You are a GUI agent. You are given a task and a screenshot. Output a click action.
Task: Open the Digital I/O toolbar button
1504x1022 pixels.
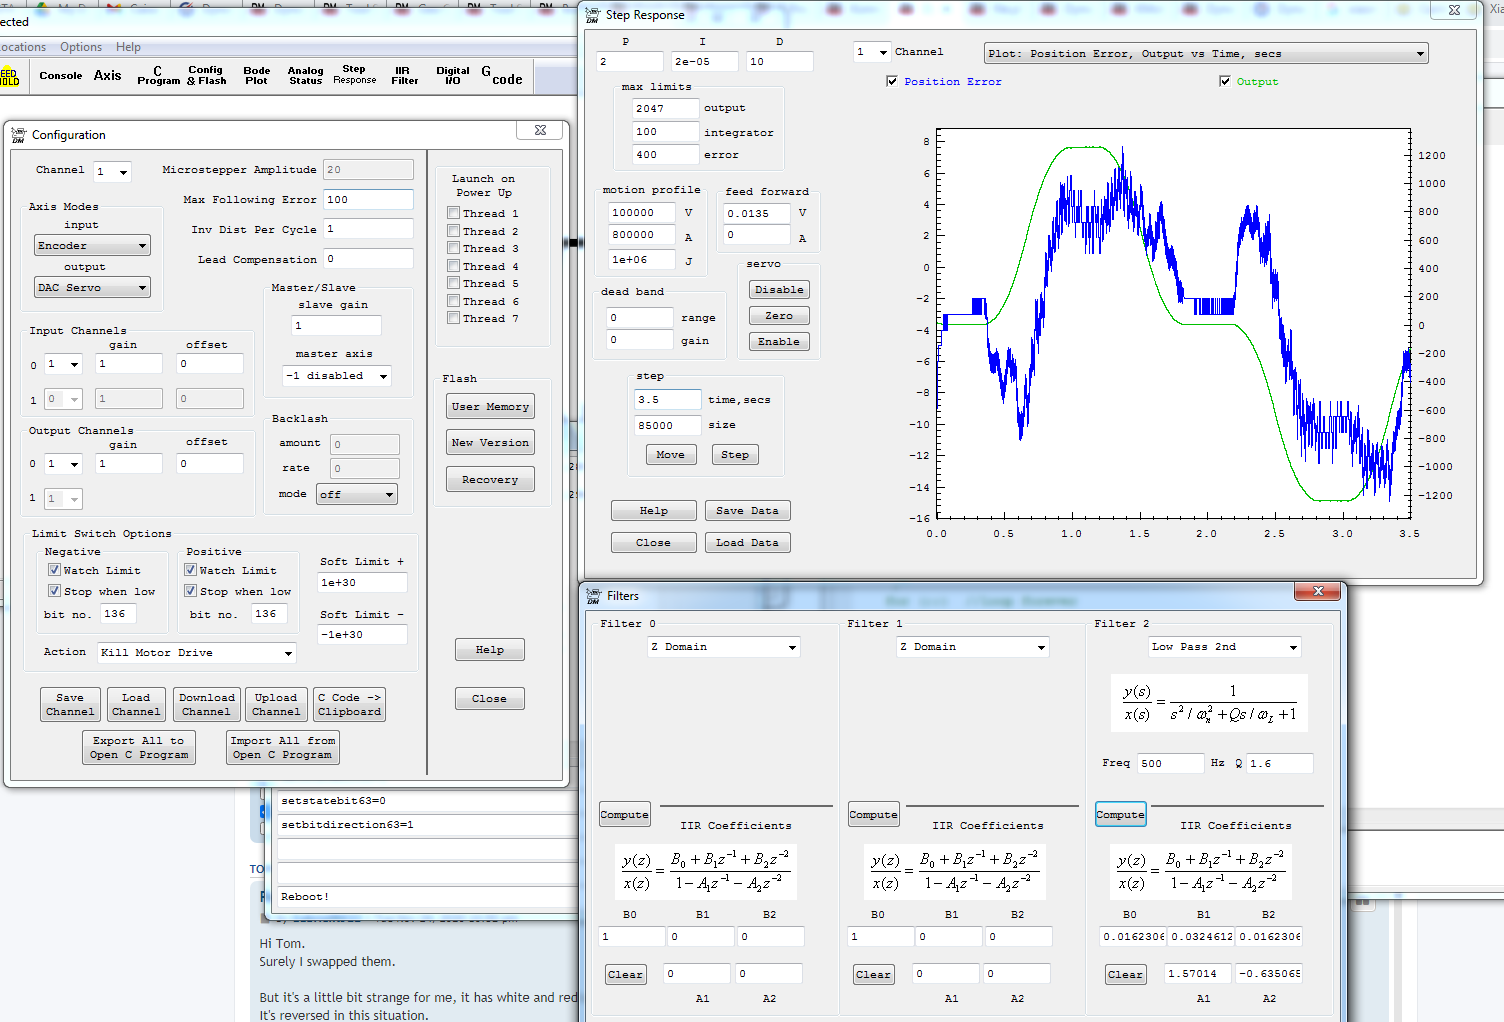(x=452, y=76)
